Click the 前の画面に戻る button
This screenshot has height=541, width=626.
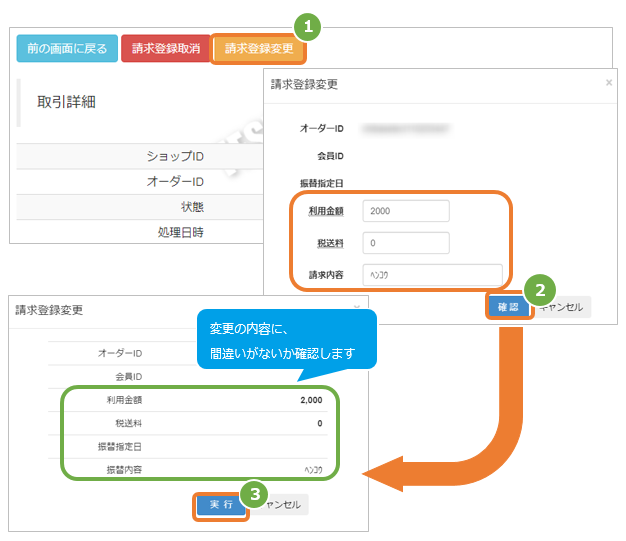coord(67,48)
